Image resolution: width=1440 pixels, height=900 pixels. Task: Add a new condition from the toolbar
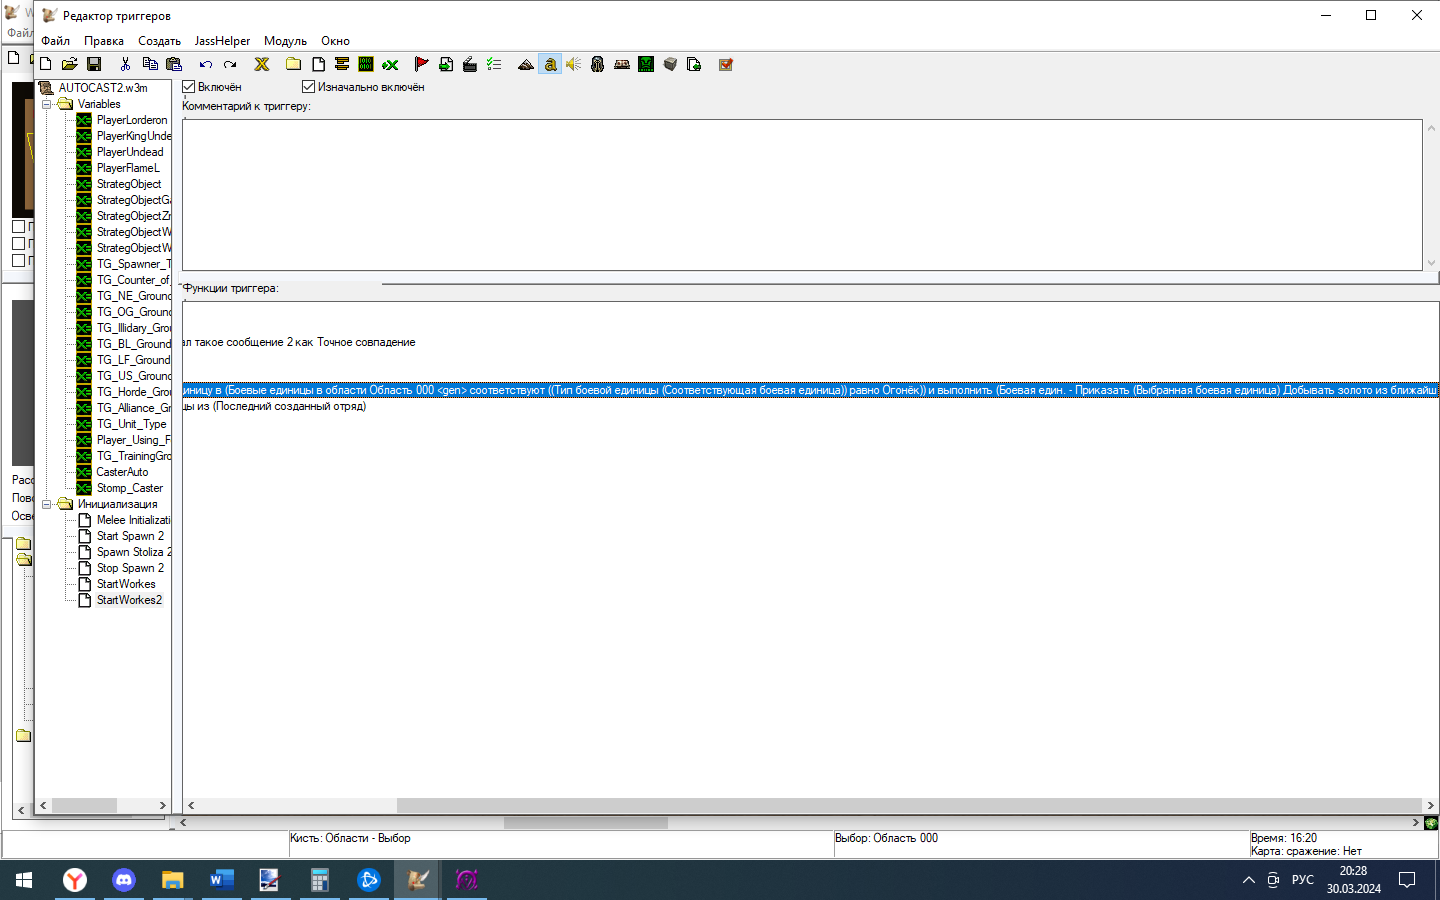446,64
